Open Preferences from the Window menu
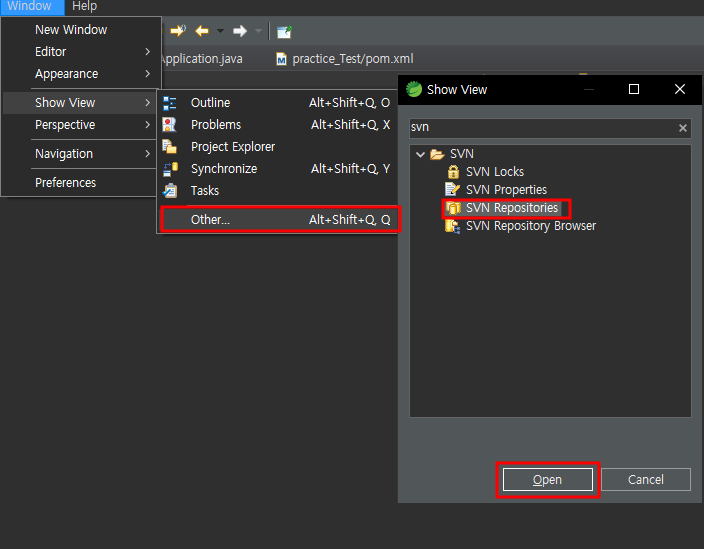Viewport: 705px width, 549px height. 81,183
